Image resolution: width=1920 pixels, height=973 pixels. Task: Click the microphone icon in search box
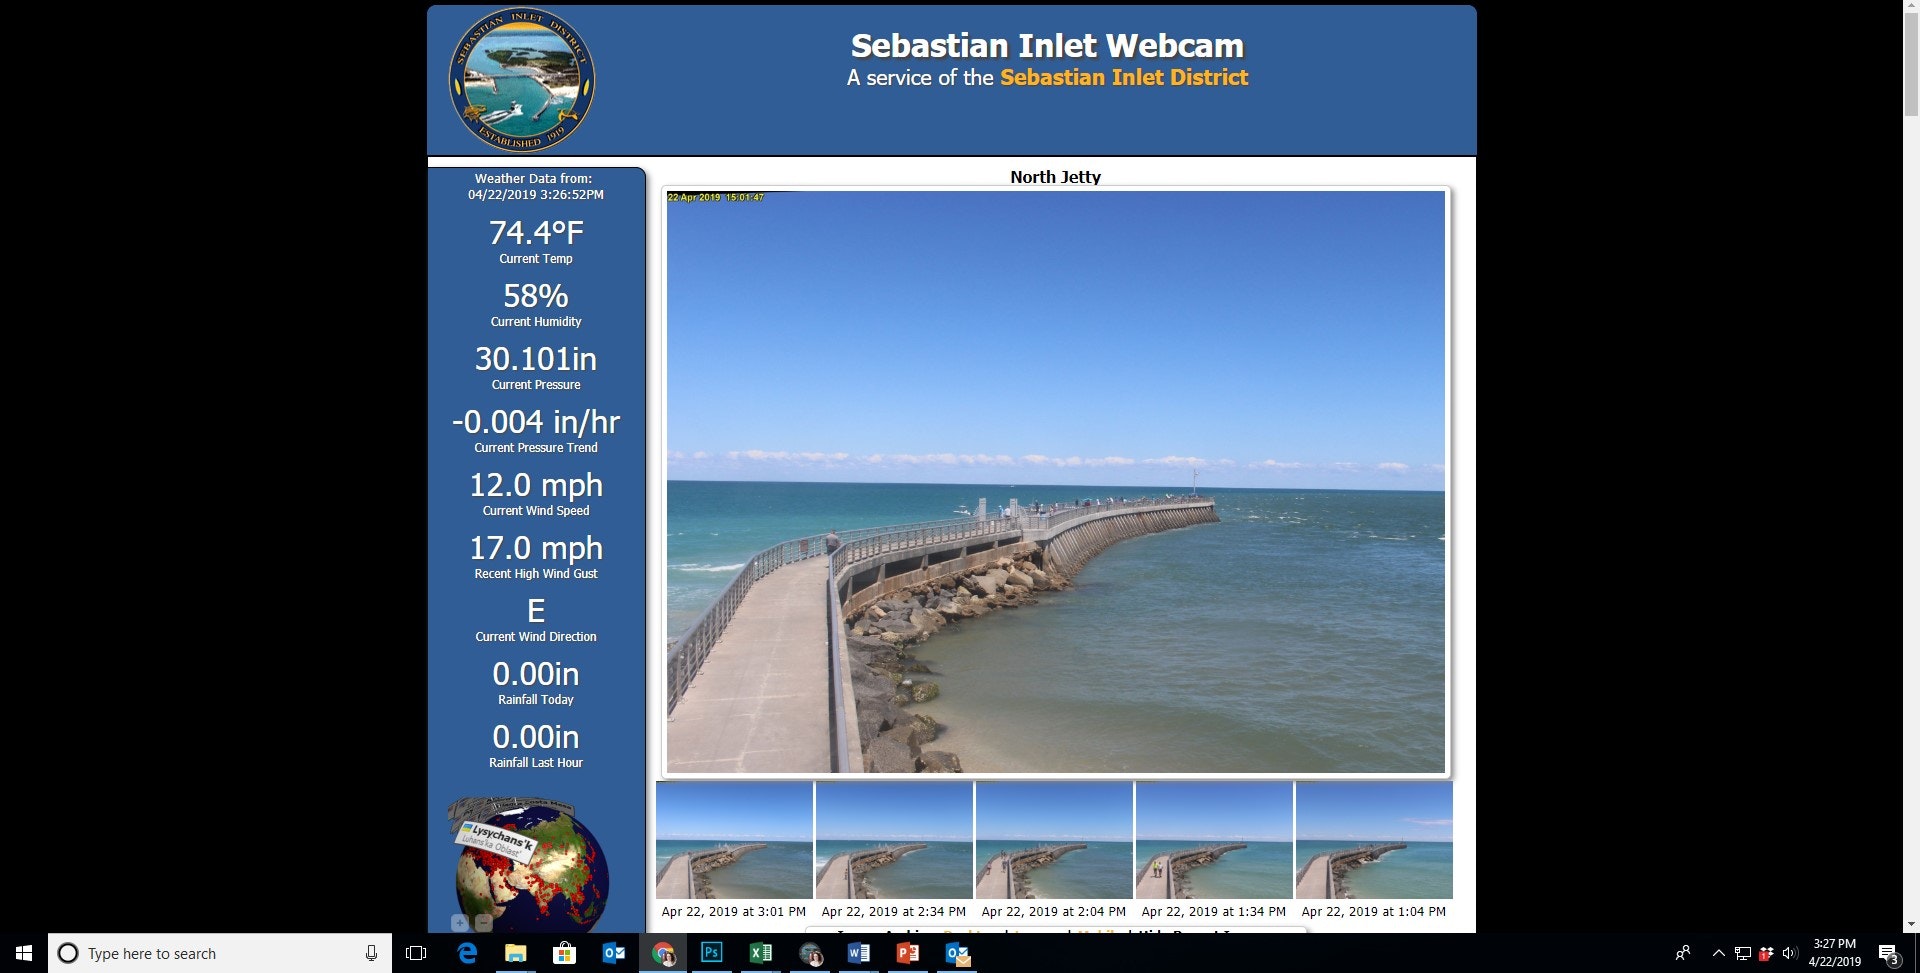click(371, 953)
